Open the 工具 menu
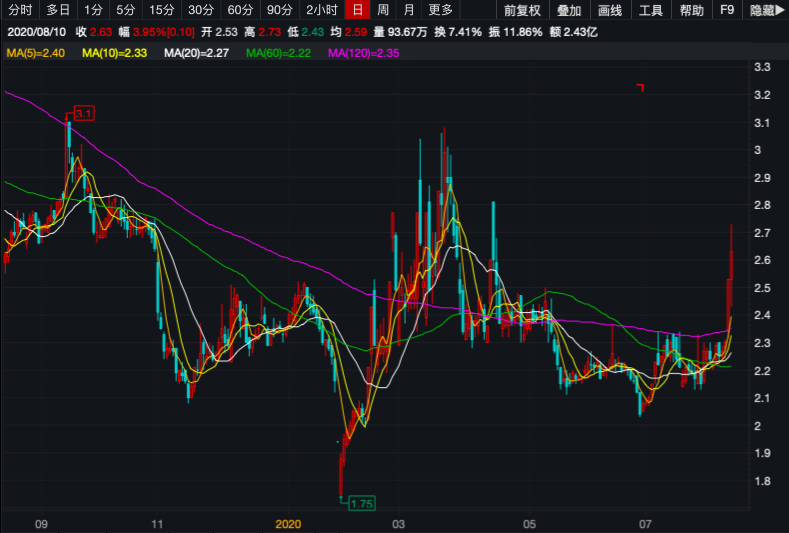The width and height of the screenshot is (789, 533). [x=650, y=10]
